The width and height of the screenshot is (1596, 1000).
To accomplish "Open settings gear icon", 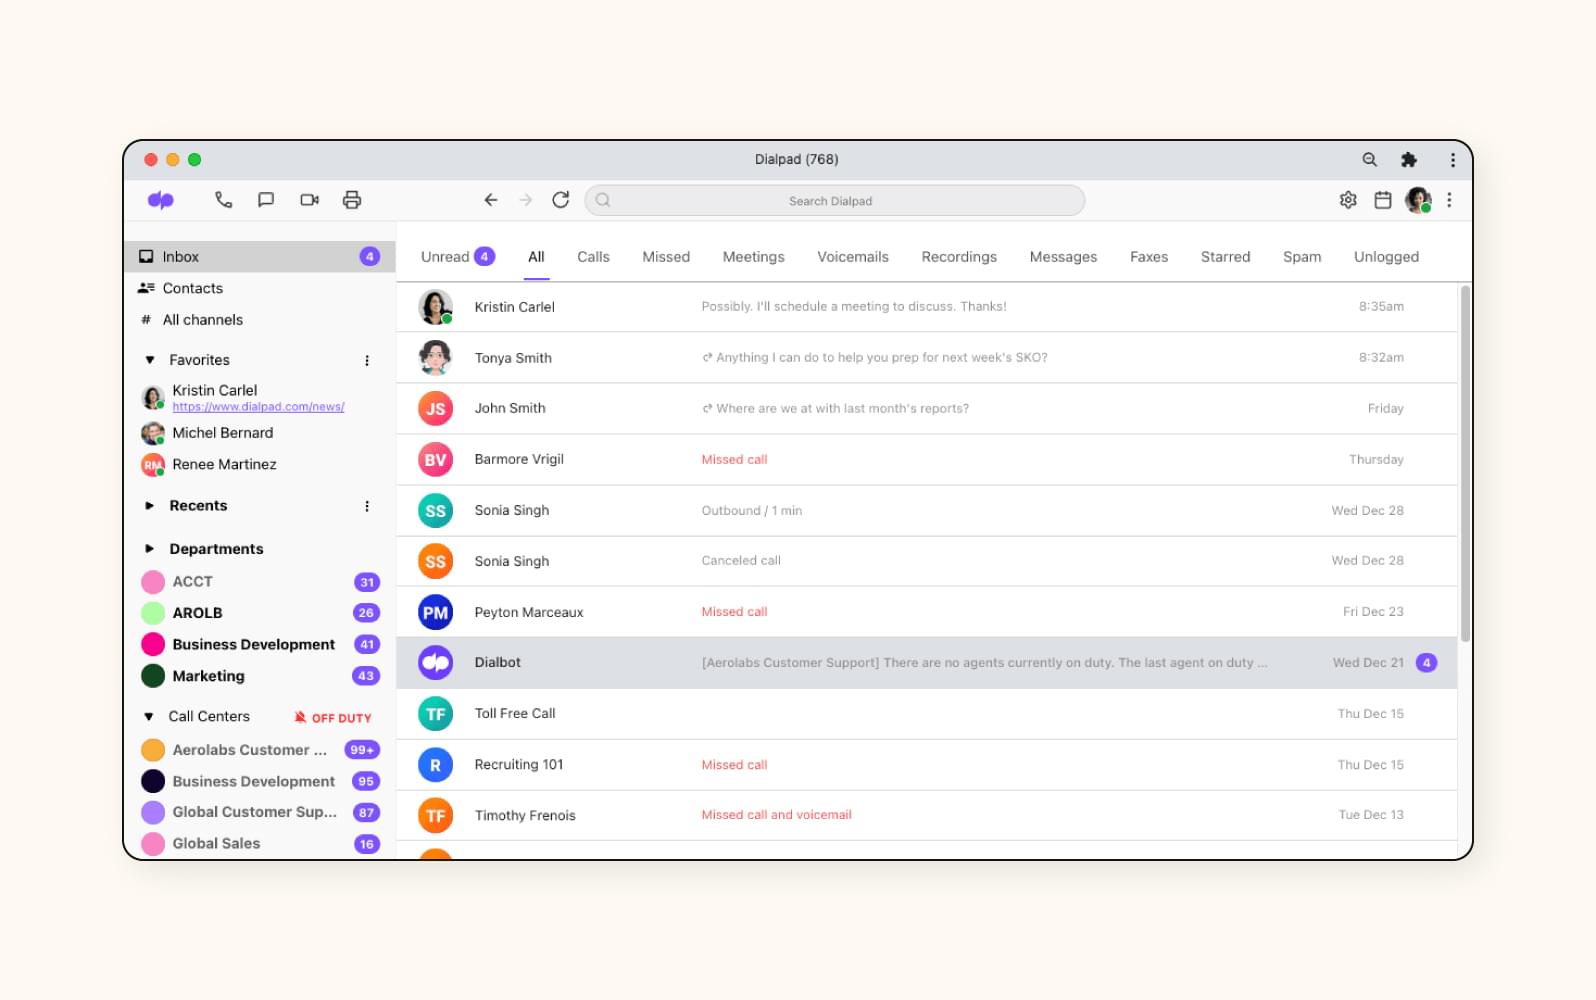I will point(1348,200).
